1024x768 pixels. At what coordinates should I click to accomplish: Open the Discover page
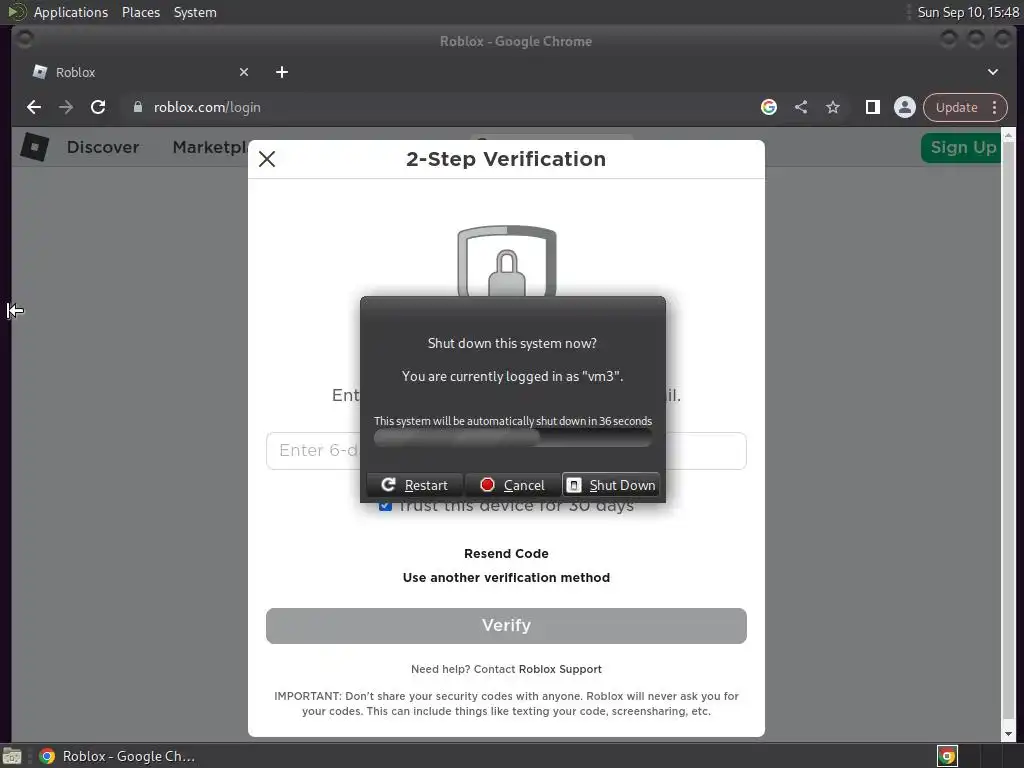click(x=103, y=147)
